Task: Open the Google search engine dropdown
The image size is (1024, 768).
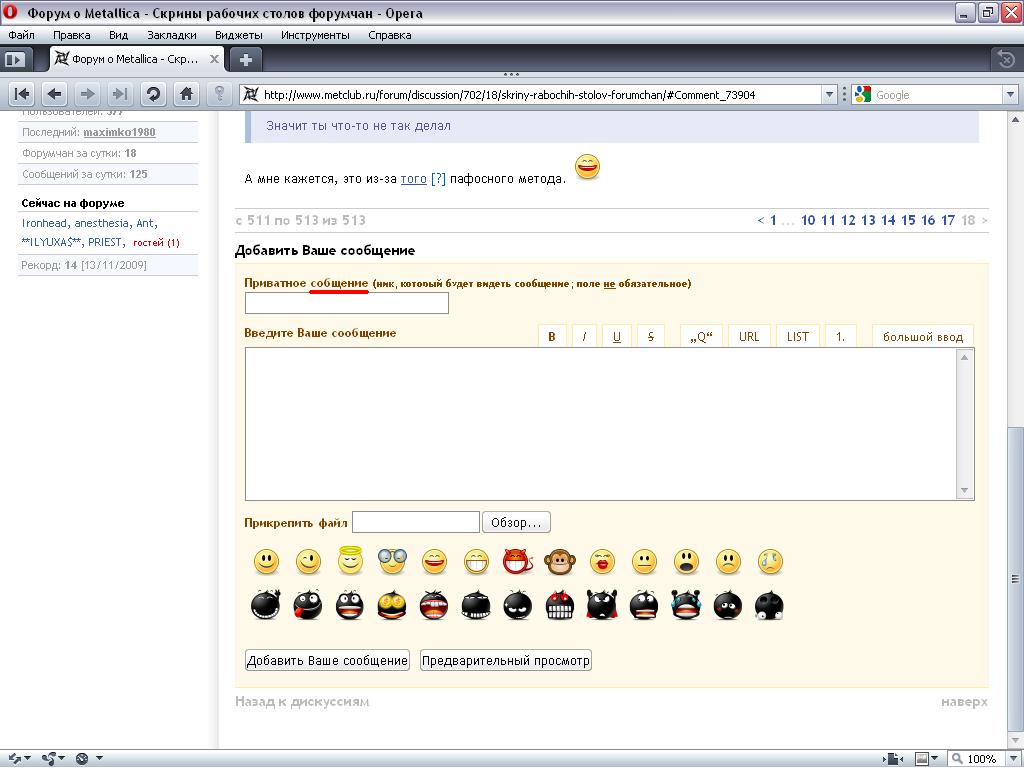Action: point(1010,95)
